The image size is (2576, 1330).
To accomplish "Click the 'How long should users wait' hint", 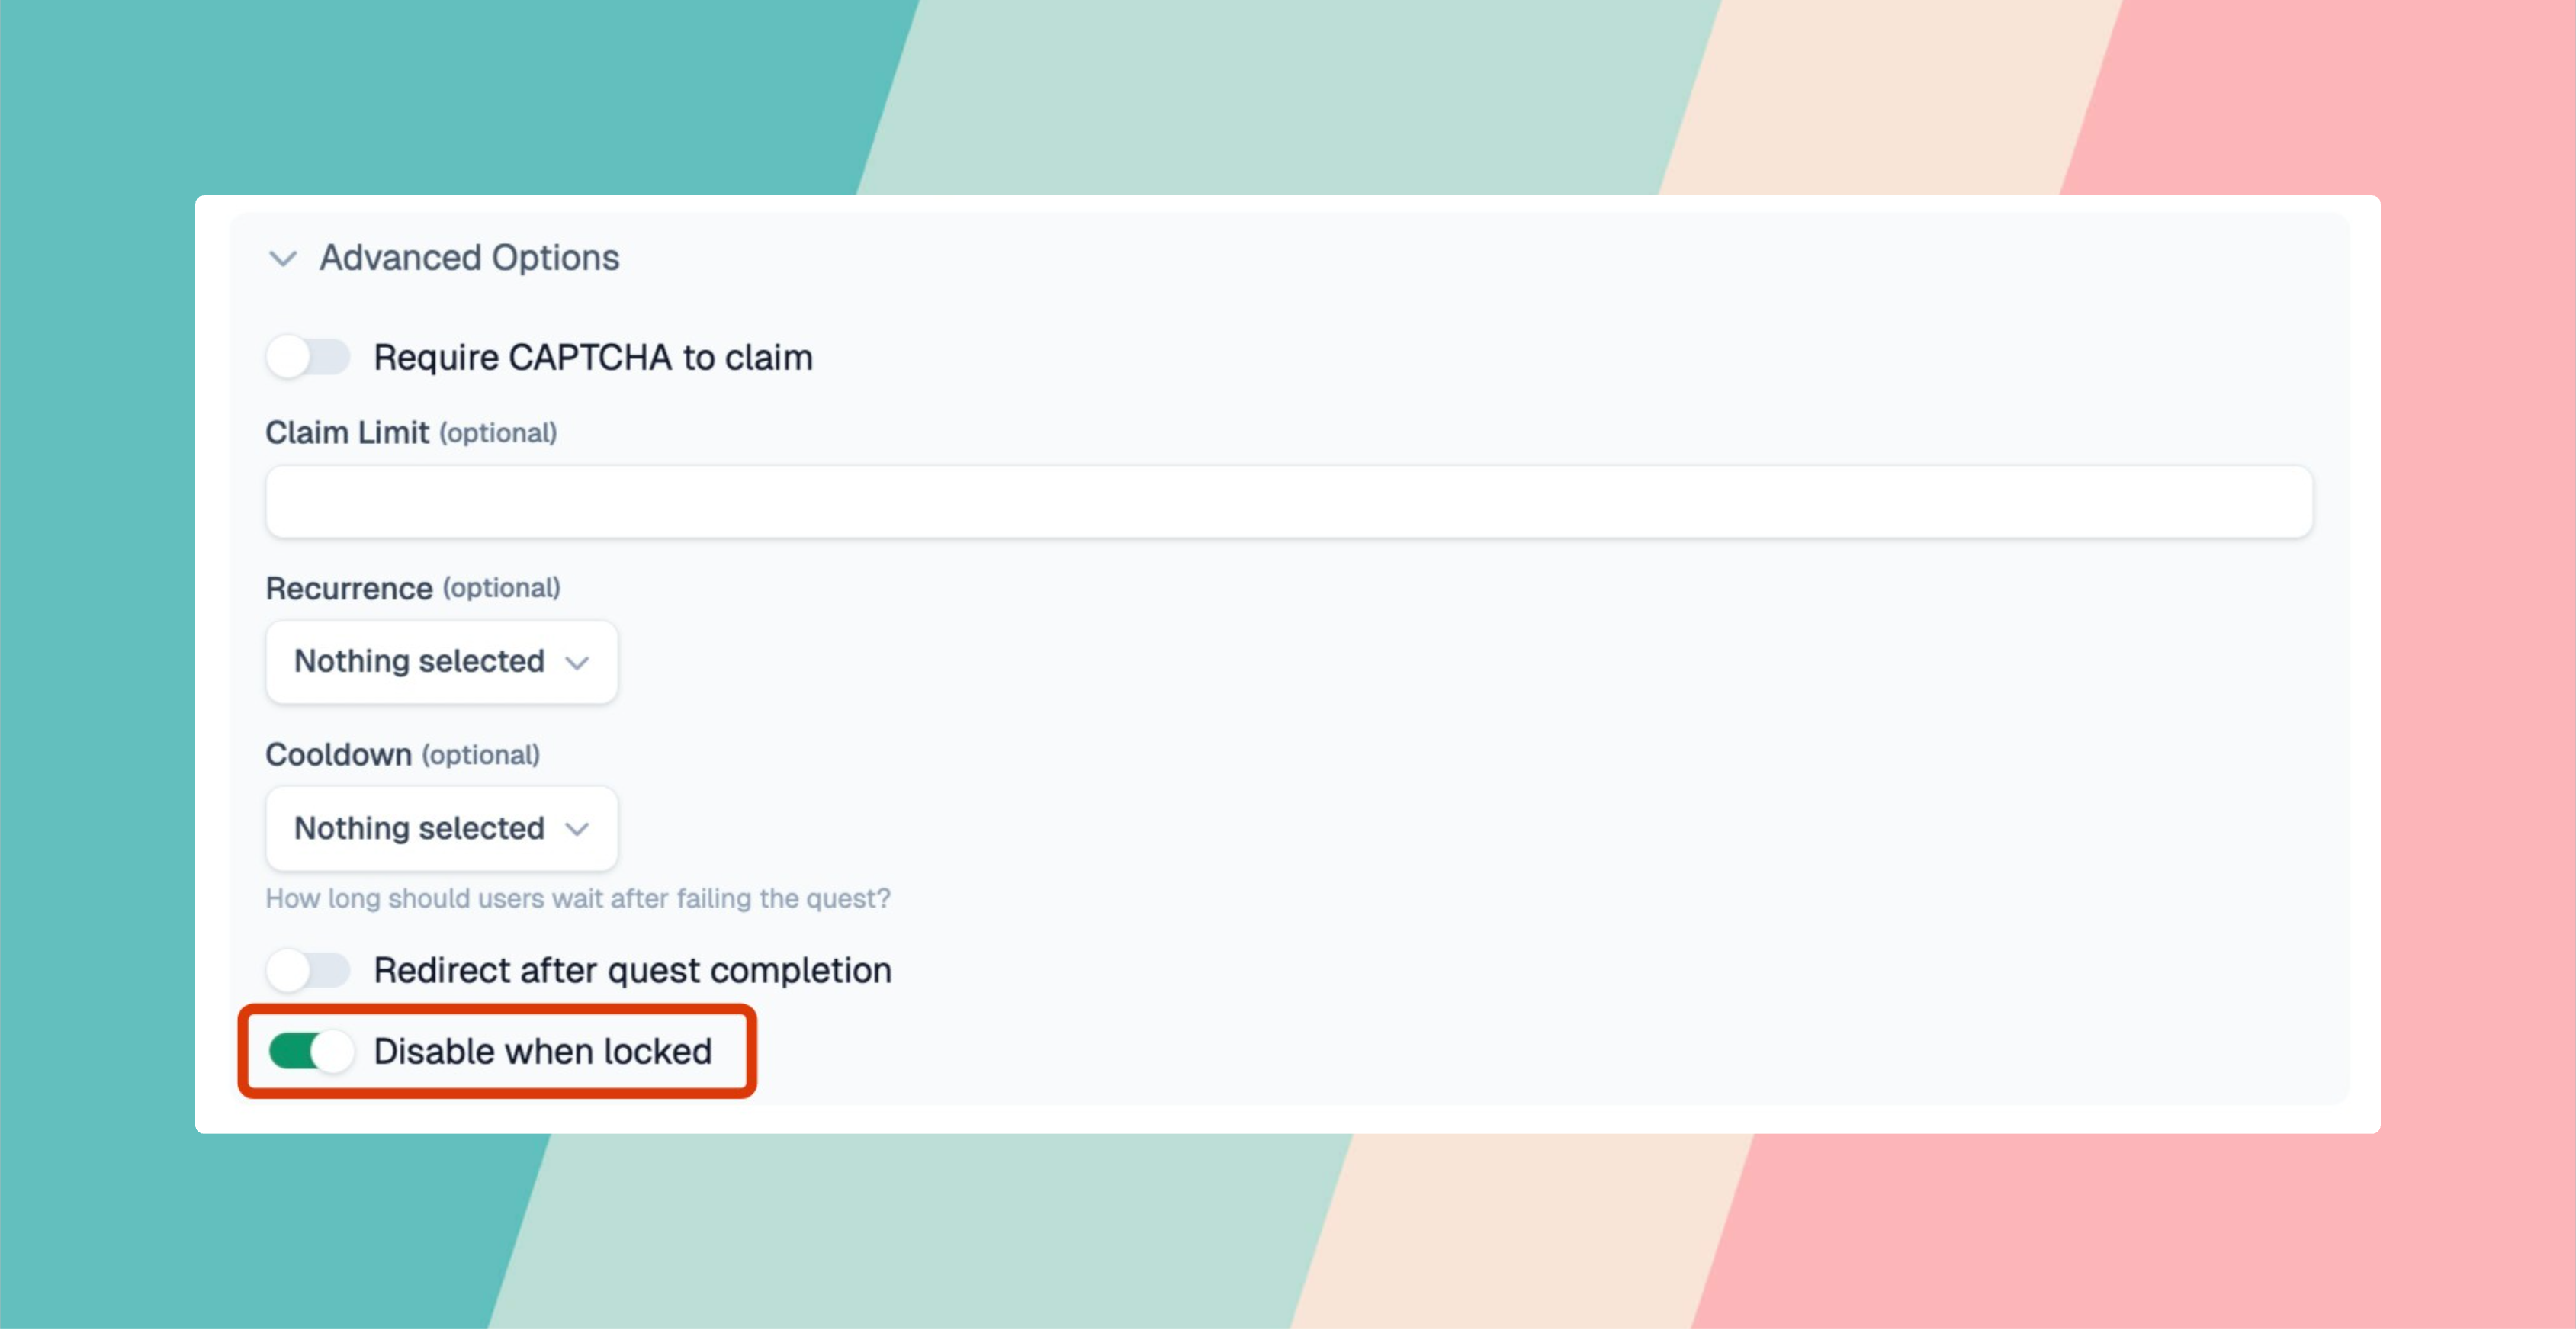I will click(x=577, y=898).
